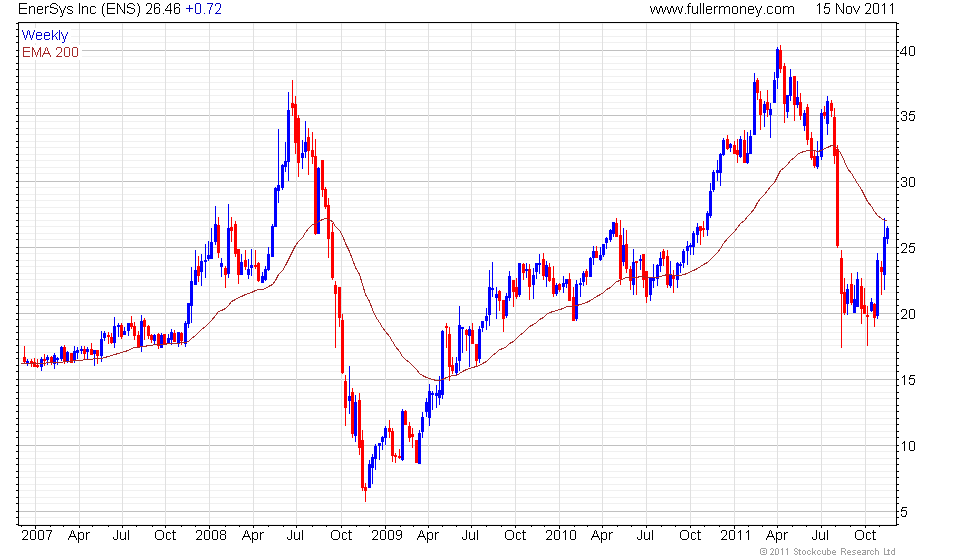Click the 15 price axis label

908,380
